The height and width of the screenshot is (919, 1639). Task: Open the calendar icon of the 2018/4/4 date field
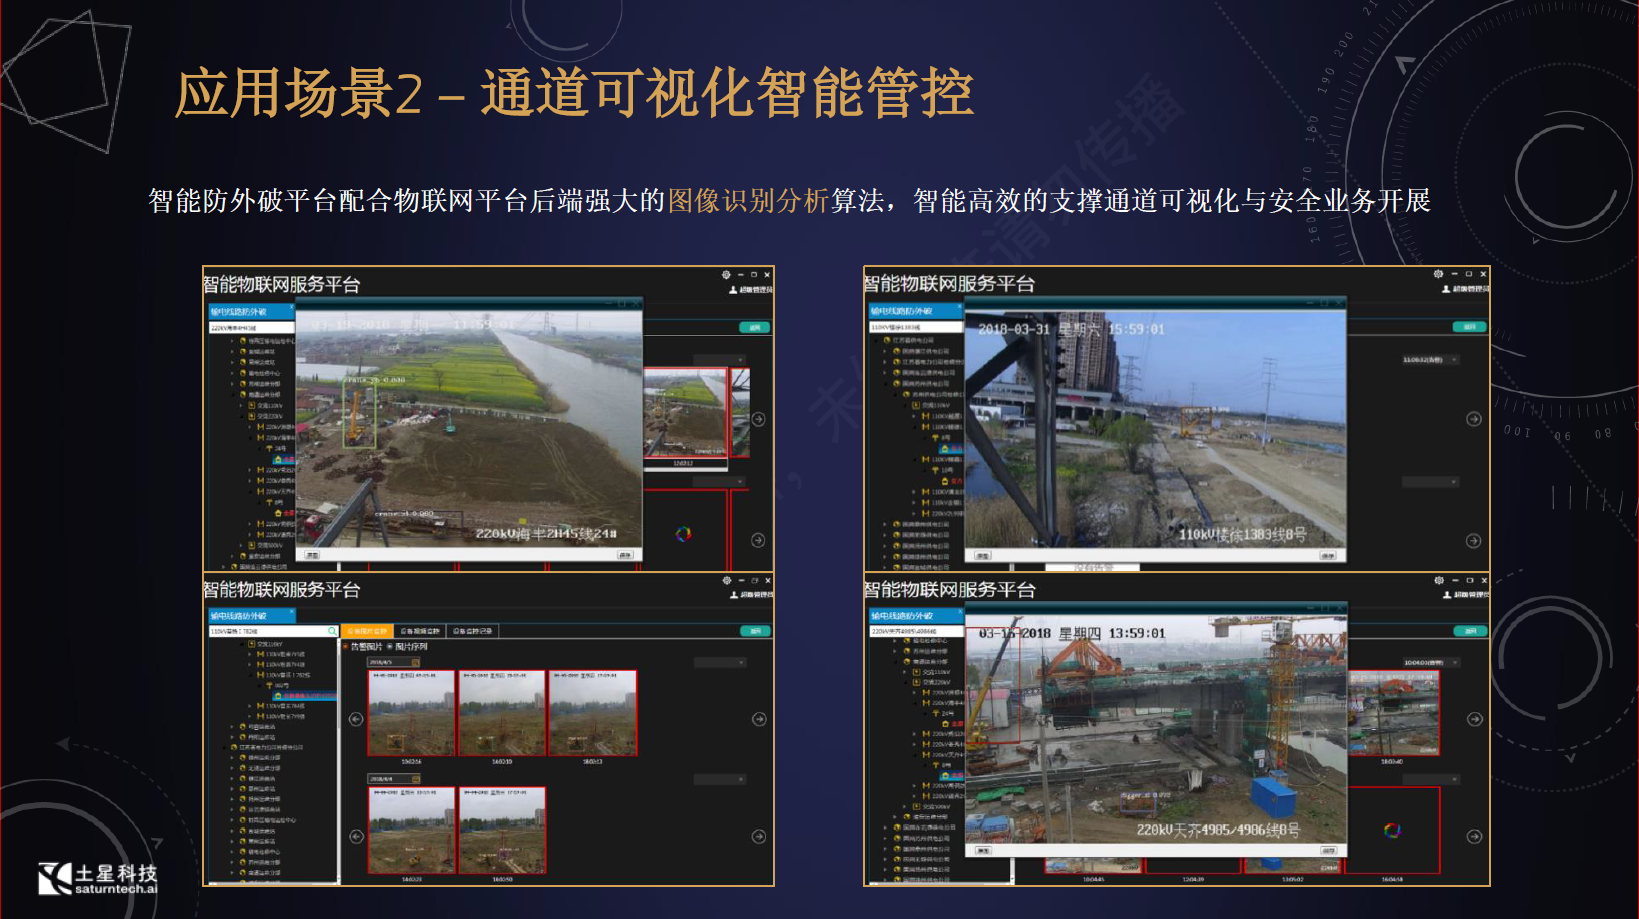pos(415,779)
